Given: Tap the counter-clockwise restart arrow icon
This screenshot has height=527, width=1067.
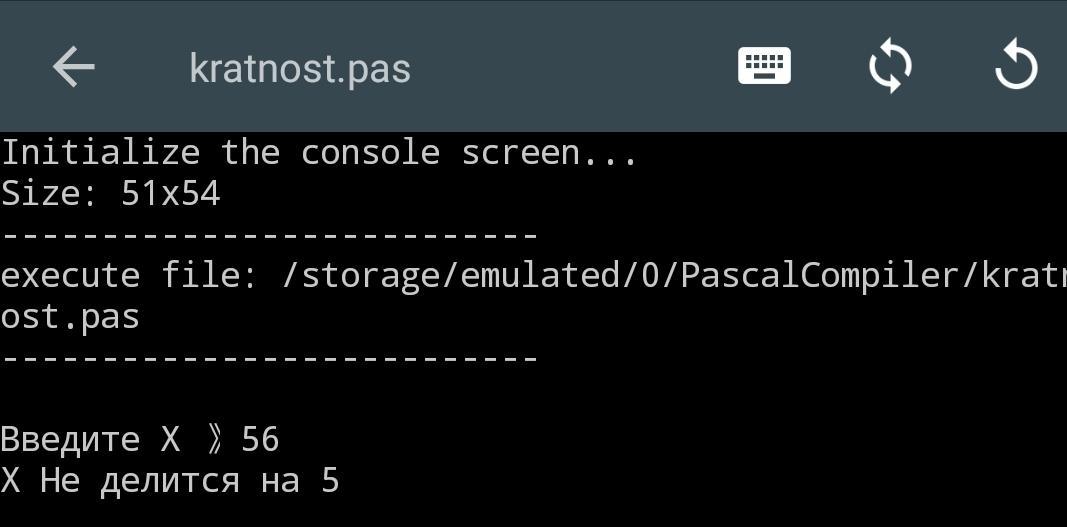Looking at the screenshot, I should coord(1016,67).
